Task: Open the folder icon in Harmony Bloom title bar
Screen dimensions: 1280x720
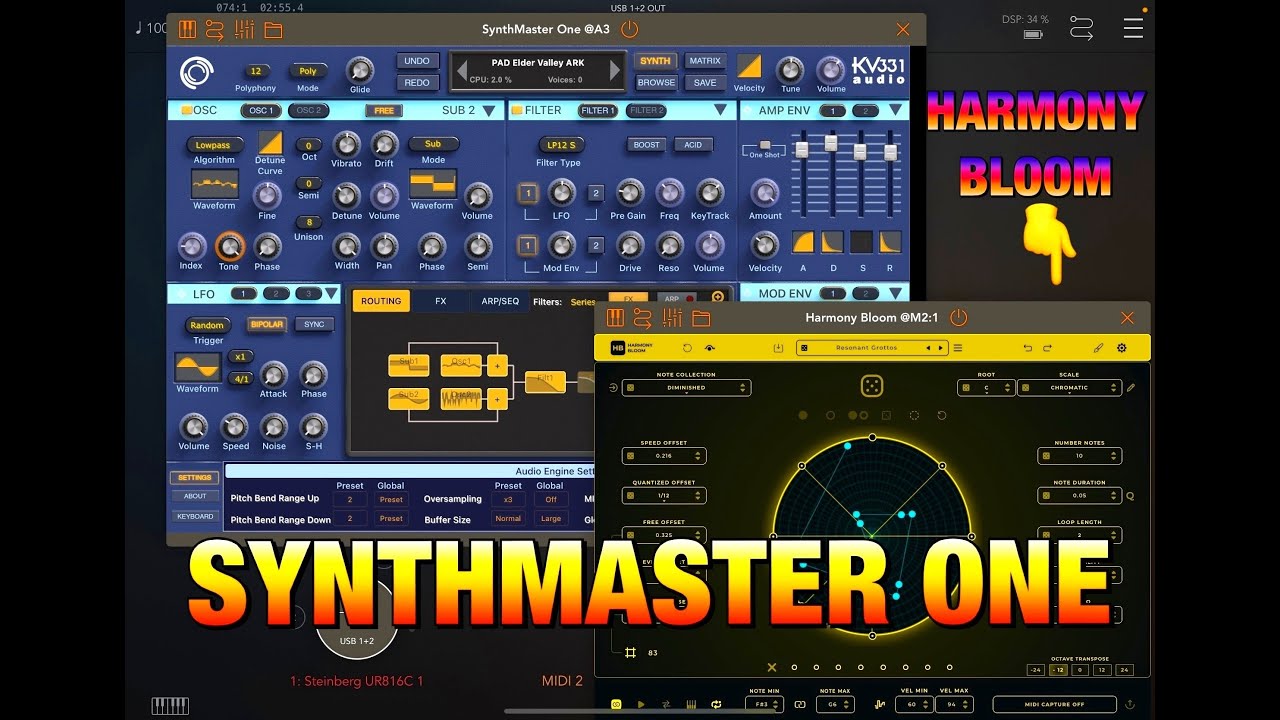Action: [x=701, y=317]
